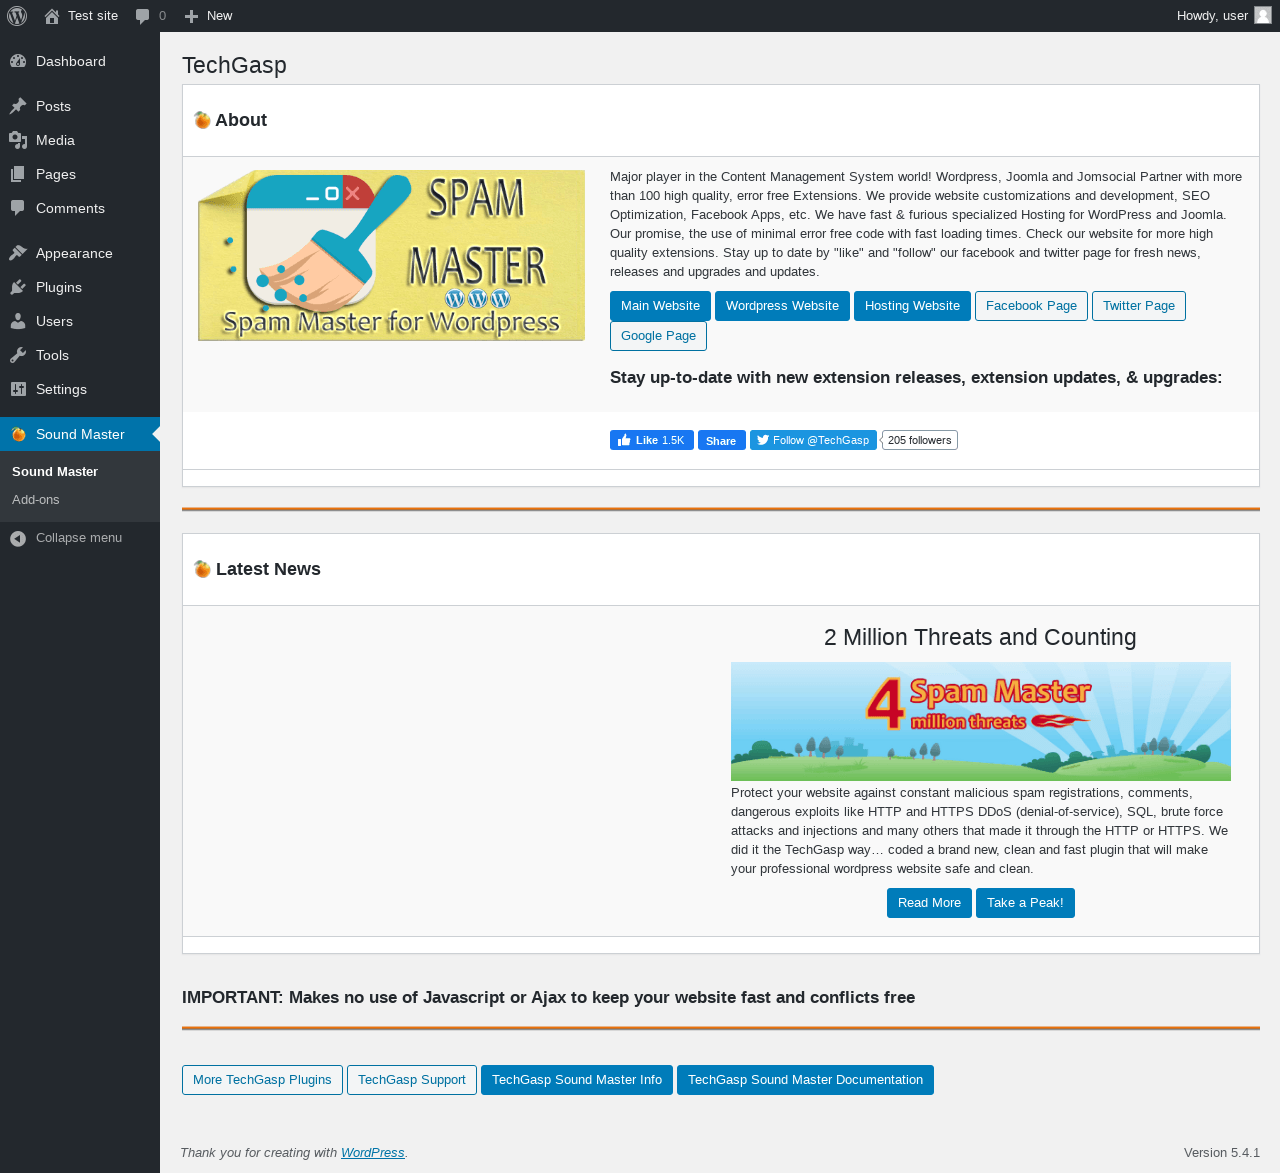This screenshot has width=1280, height=1173.
Task: Click the Take a Peak! button
Action: (x=1025, y=903)
